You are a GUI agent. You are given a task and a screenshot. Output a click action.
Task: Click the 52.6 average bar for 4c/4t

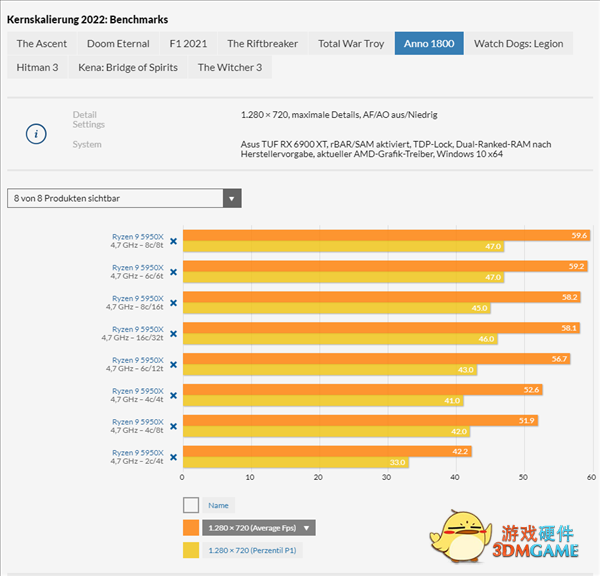363,390
